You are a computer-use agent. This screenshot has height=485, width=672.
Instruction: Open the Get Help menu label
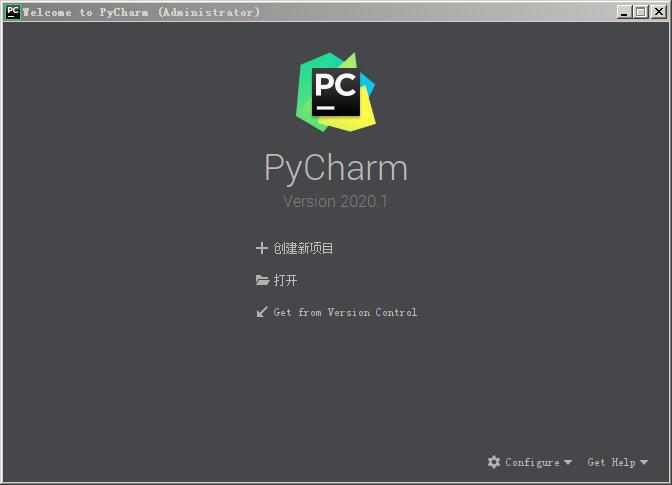612,462
